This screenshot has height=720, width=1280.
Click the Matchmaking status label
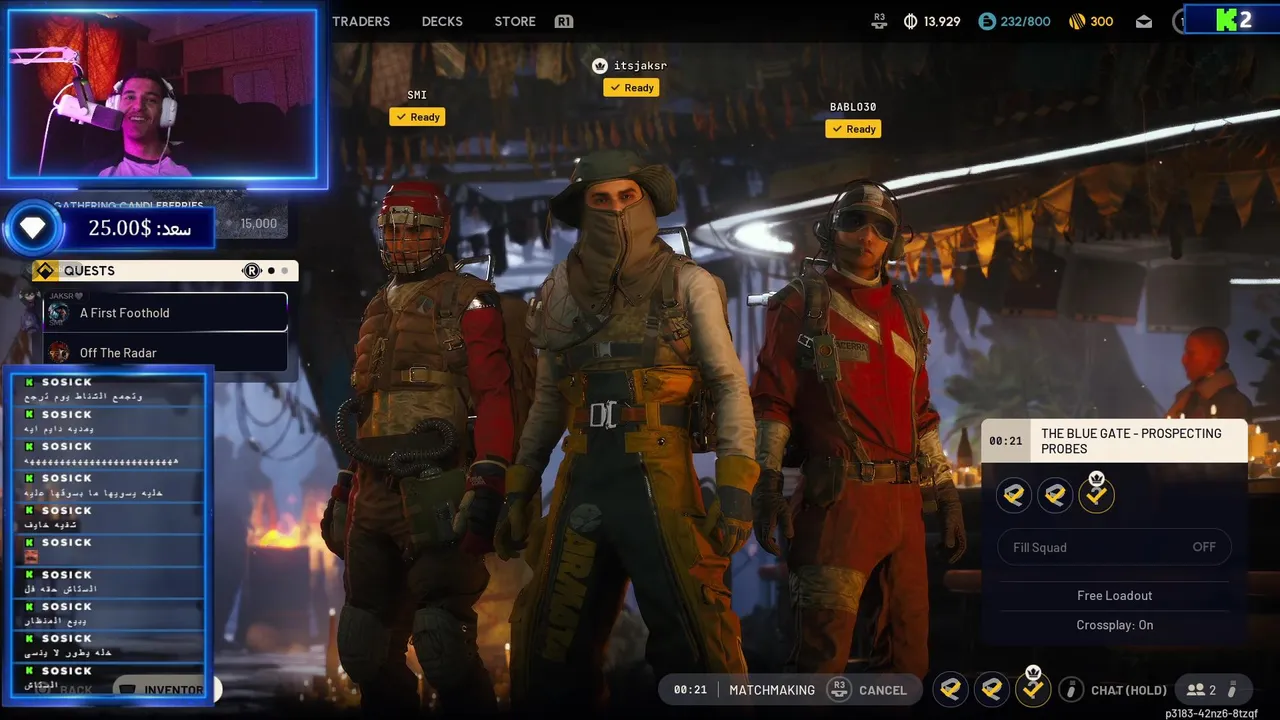tap(772, 690)
